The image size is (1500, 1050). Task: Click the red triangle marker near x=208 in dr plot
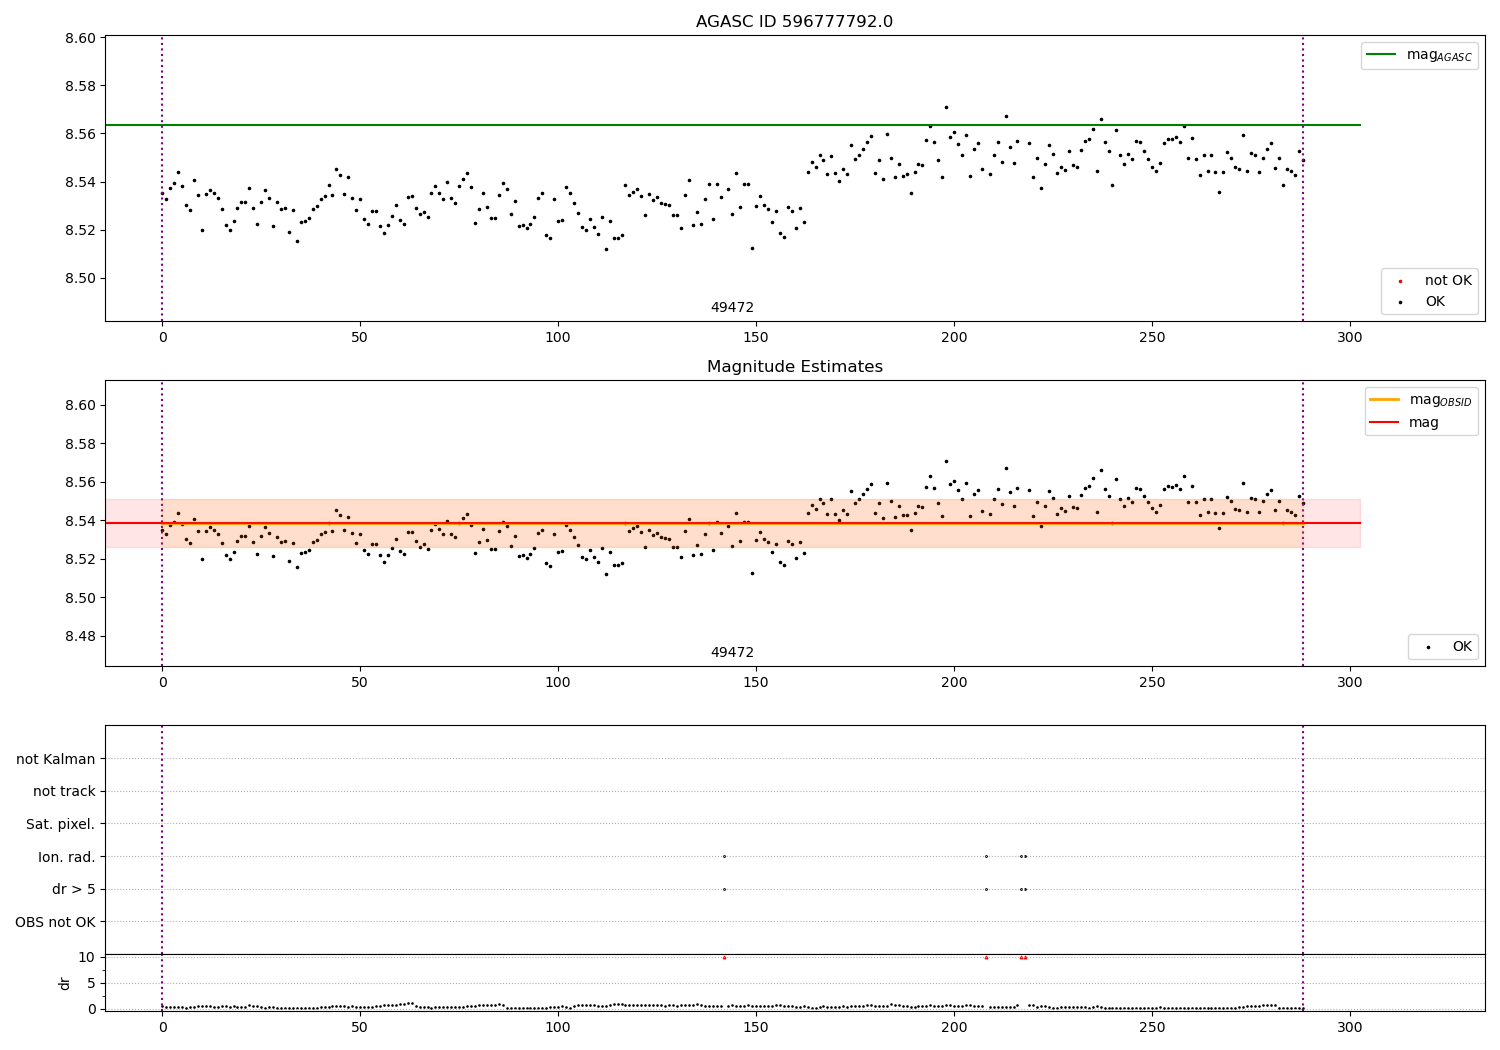click(986, 957)
